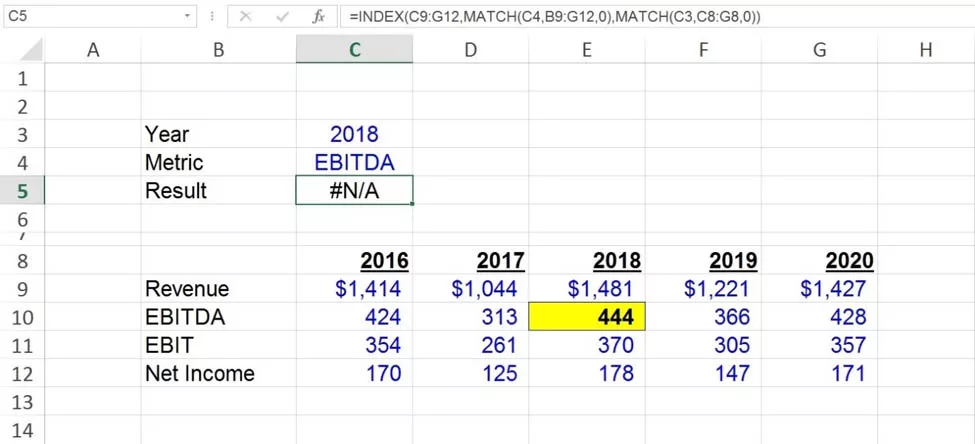Click inside the Name Box showing C5
The height and width of the screenshot is (444, 975).
[90, 17]
